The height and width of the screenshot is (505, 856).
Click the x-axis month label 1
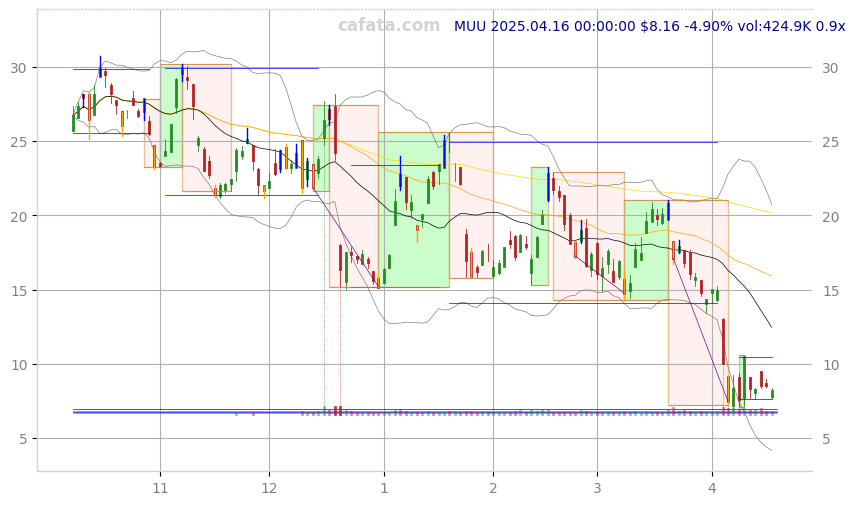tap(384, 488)
